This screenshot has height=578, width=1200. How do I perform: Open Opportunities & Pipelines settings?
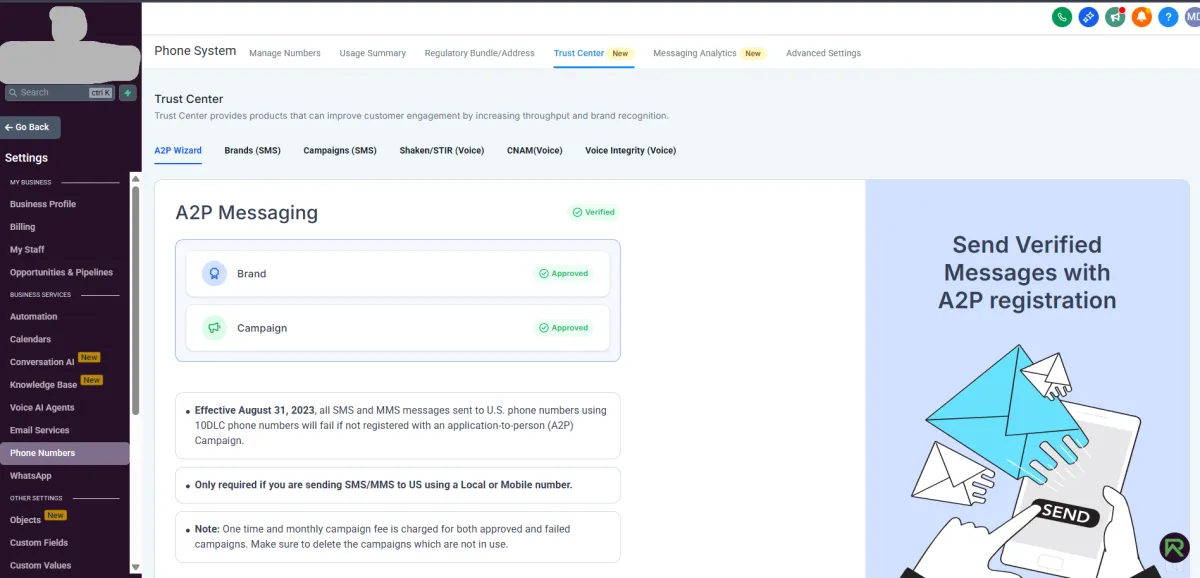click(61, 272)
